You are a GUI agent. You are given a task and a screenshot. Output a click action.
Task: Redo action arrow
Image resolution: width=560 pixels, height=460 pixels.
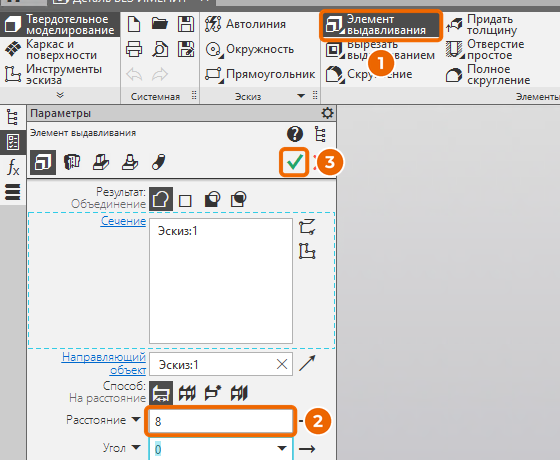(x=160, y=75)
